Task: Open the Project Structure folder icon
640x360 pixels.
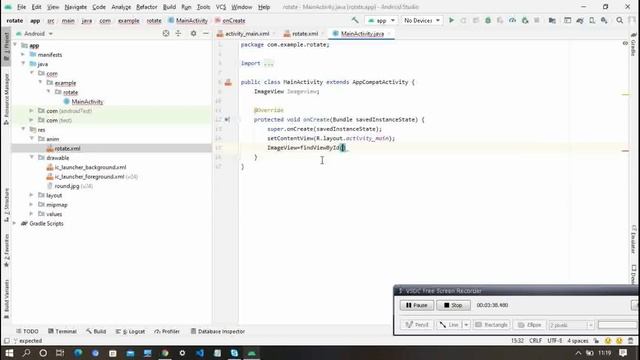Action: click(552, 20)
